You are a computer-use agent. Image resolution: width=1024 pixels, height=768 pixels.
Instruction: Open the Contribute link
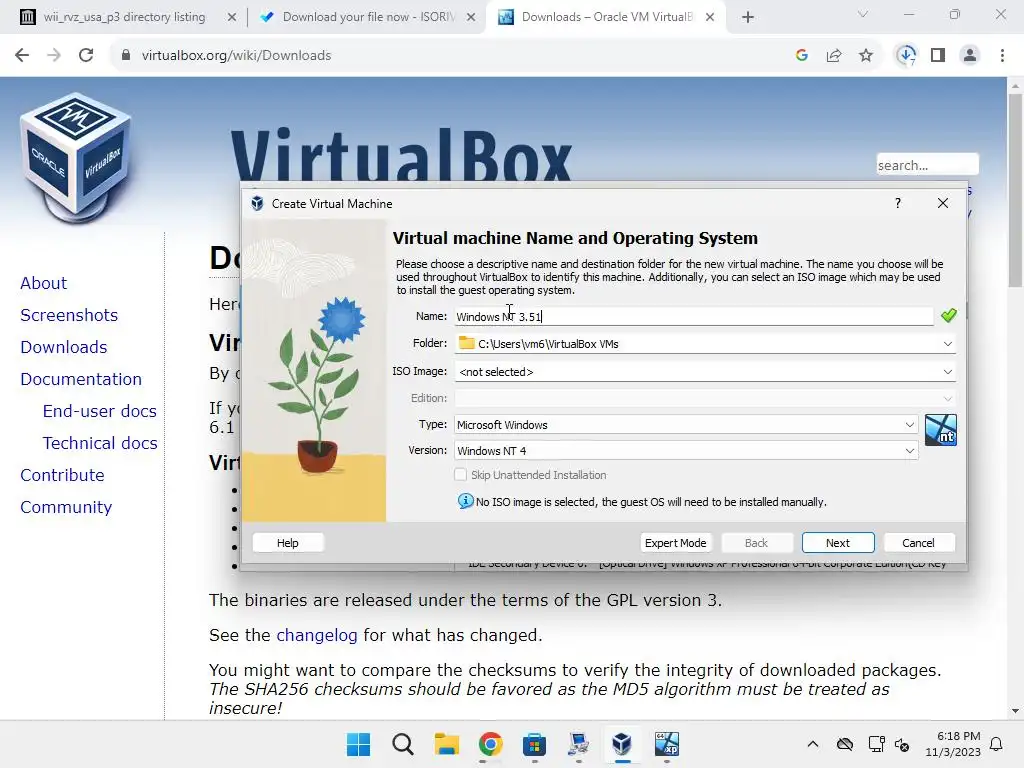point(62,475)
